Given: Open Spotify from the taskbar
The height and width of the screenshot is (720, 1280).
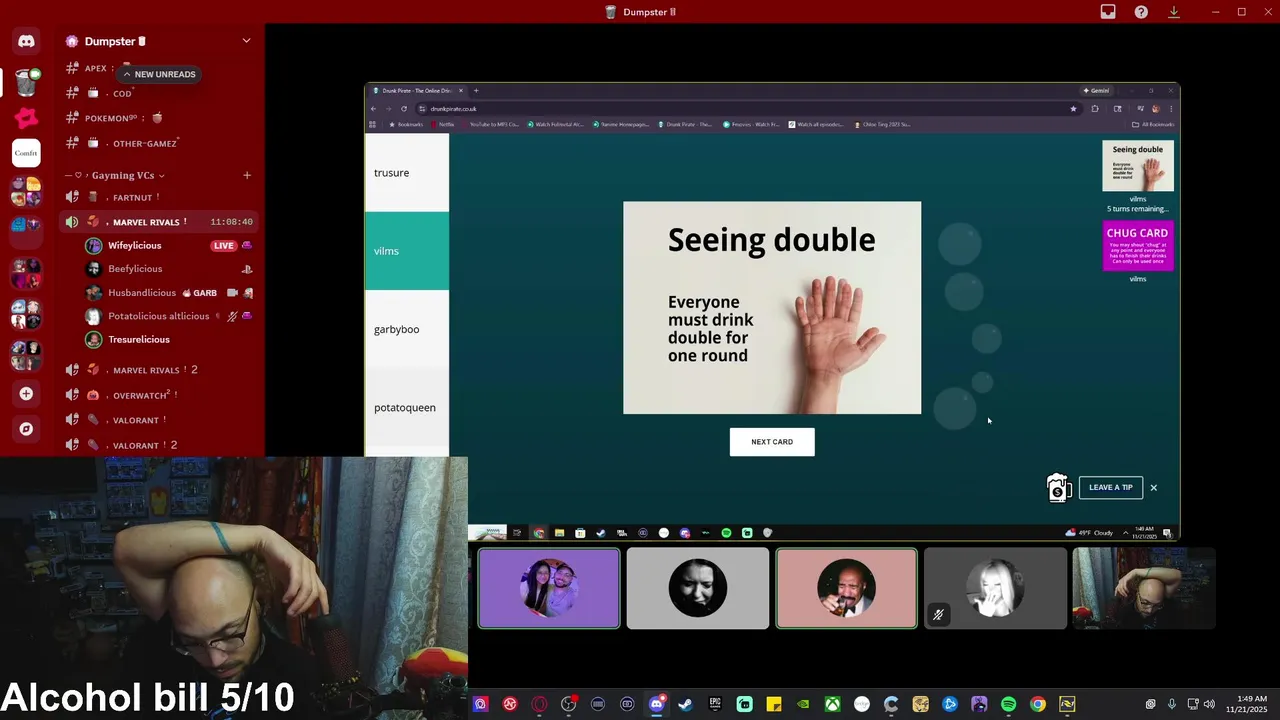Looking at the screenshot, I should tap(1008, 705).
